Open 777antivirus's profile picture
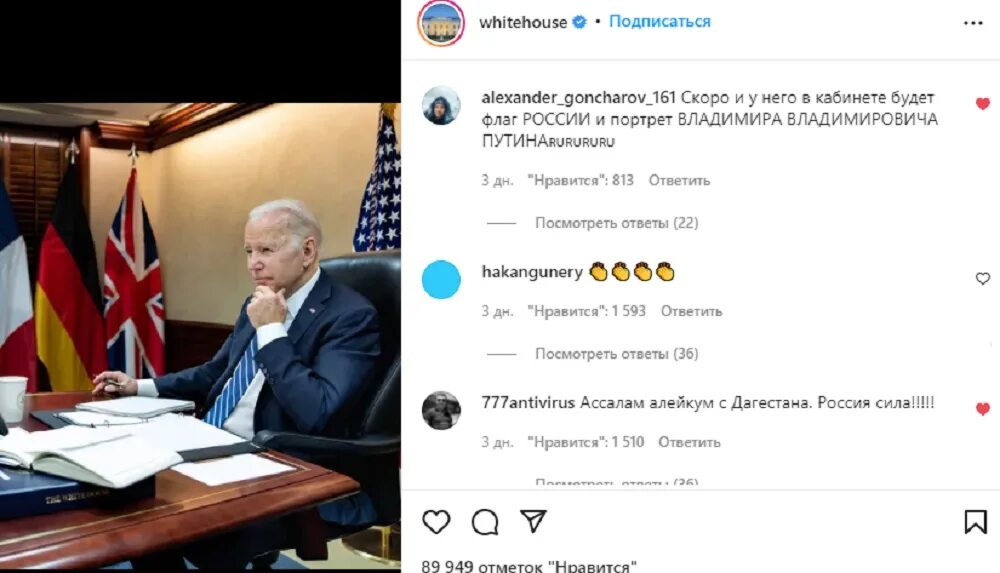Image resolution: width=1000 pixels, height=573 pixels. coord(441,410)
